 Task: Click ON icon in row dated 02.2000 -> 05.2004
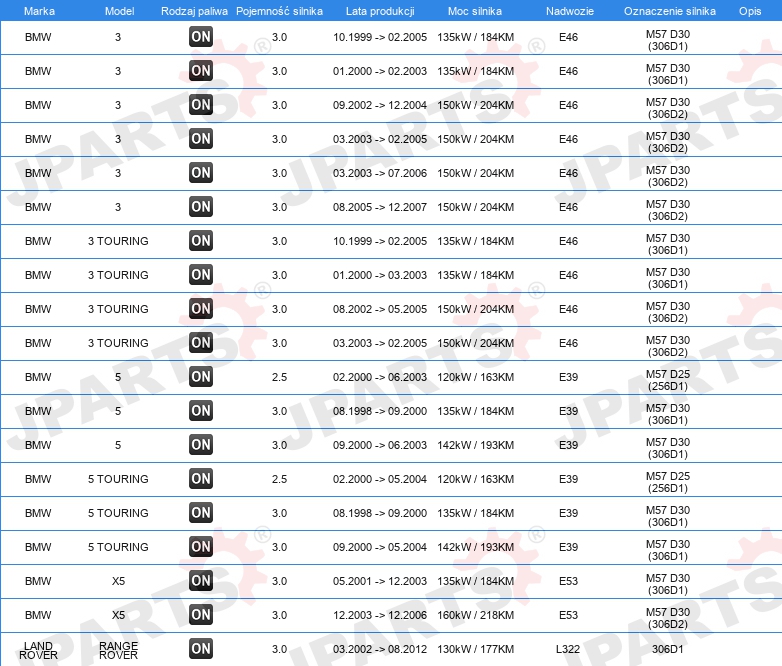[201, 478]
